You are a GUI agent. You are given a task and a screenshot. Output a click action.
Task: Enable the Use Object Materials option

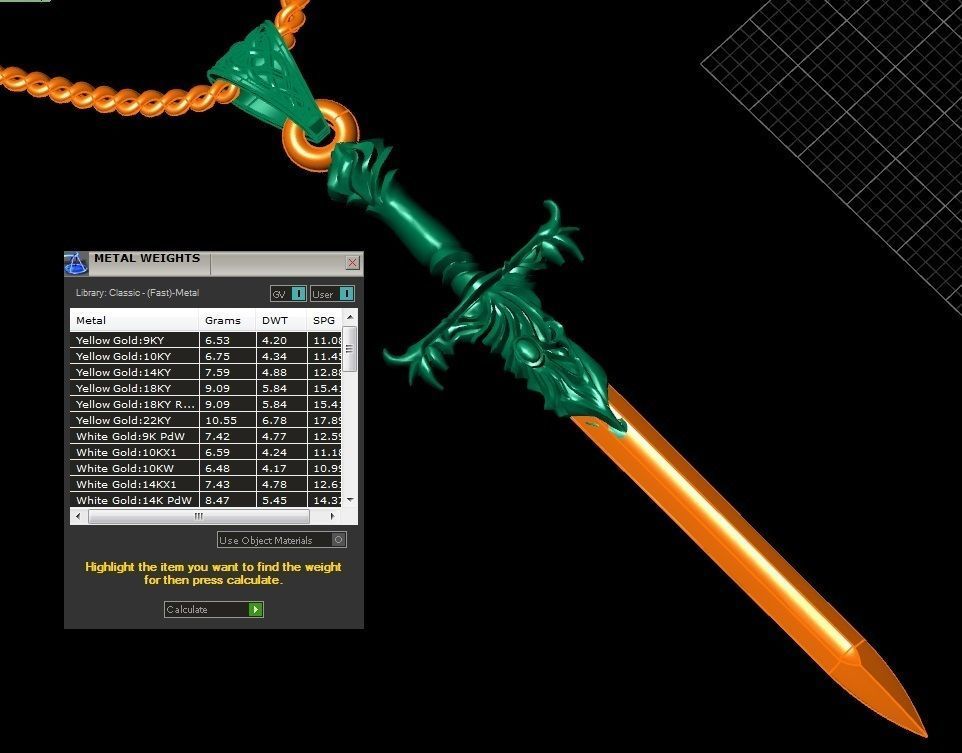tap(282, 540)
